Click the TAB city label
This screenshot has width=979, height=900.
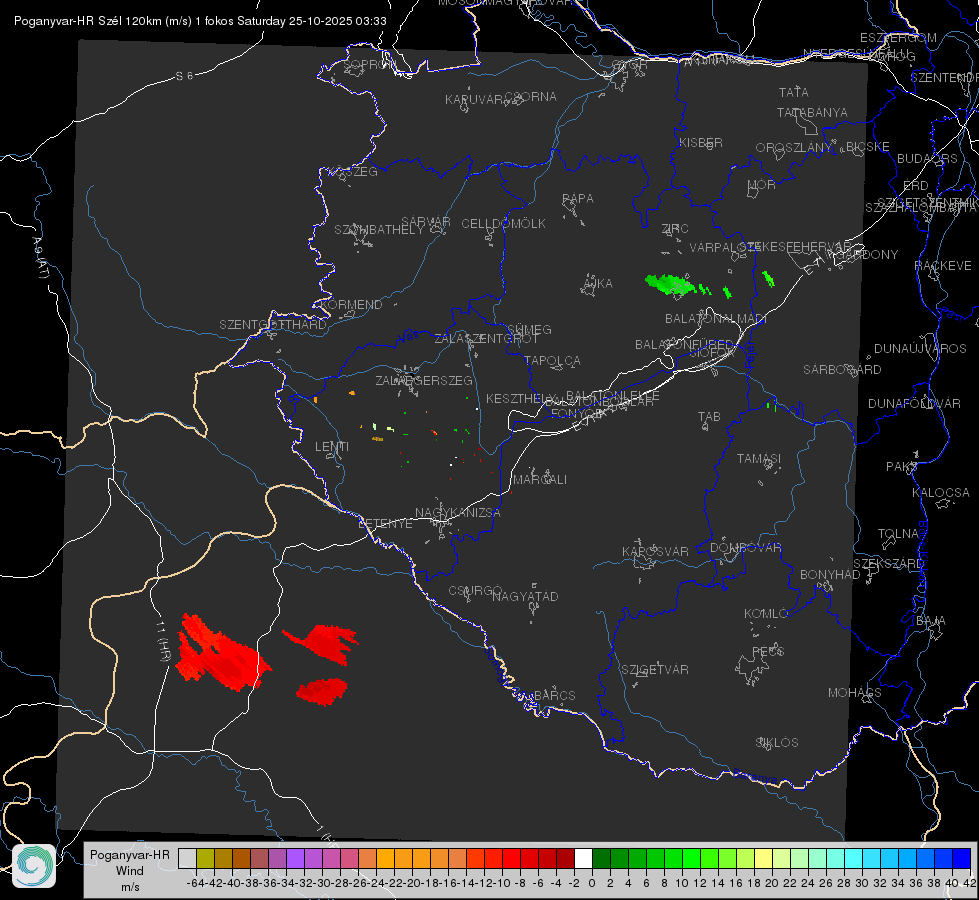tap(709, 417)
